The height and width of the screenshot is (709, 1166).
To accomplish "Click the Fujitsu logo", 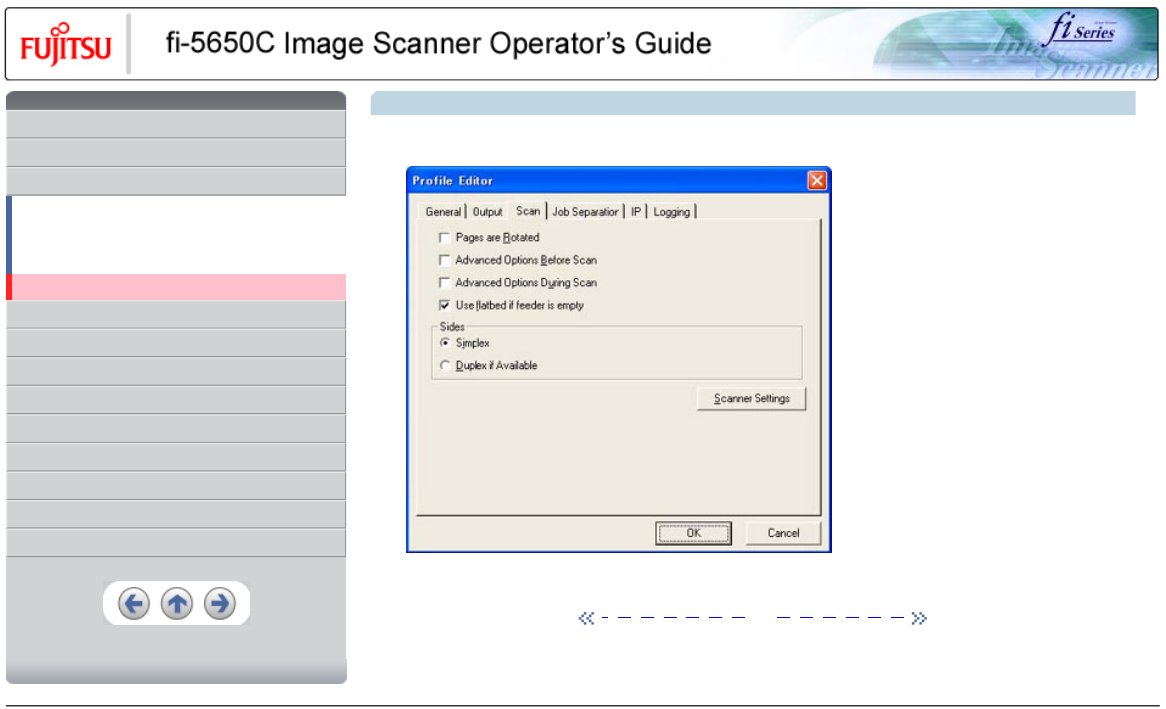I will tap(65, 44).
